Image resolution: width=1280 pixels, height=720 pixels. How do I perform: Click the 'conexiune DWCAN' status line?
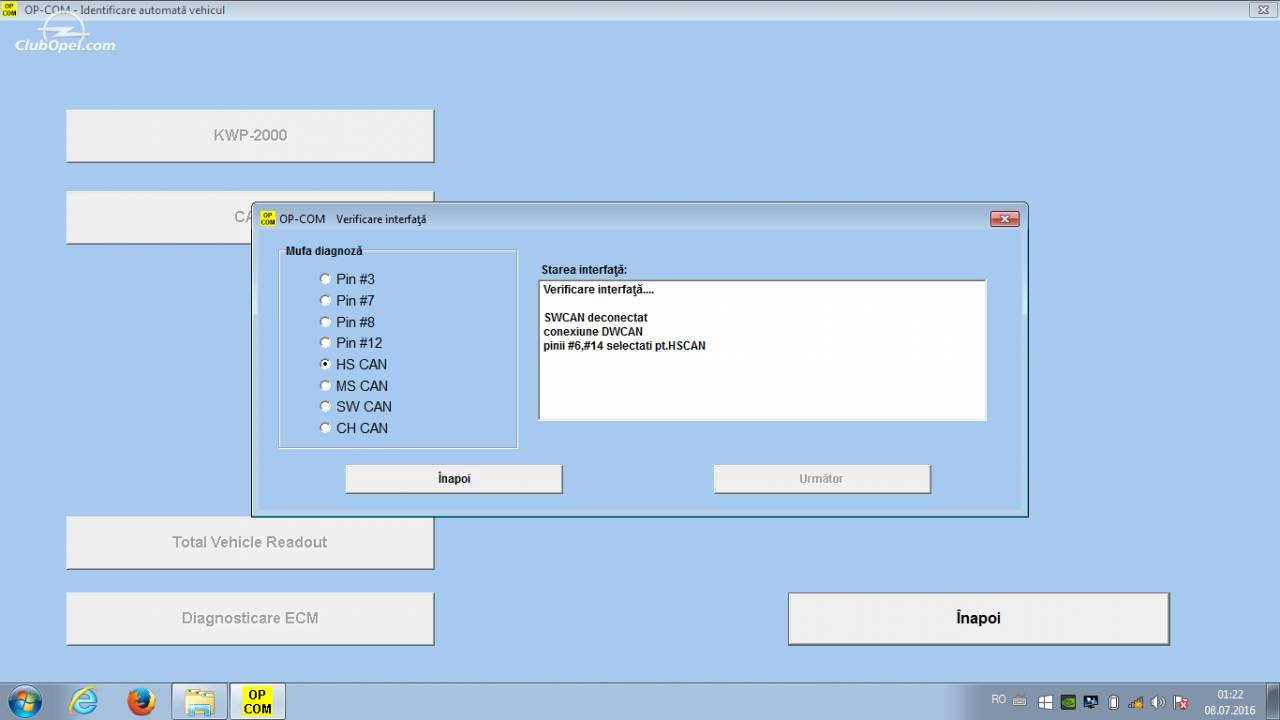point(594,332)
